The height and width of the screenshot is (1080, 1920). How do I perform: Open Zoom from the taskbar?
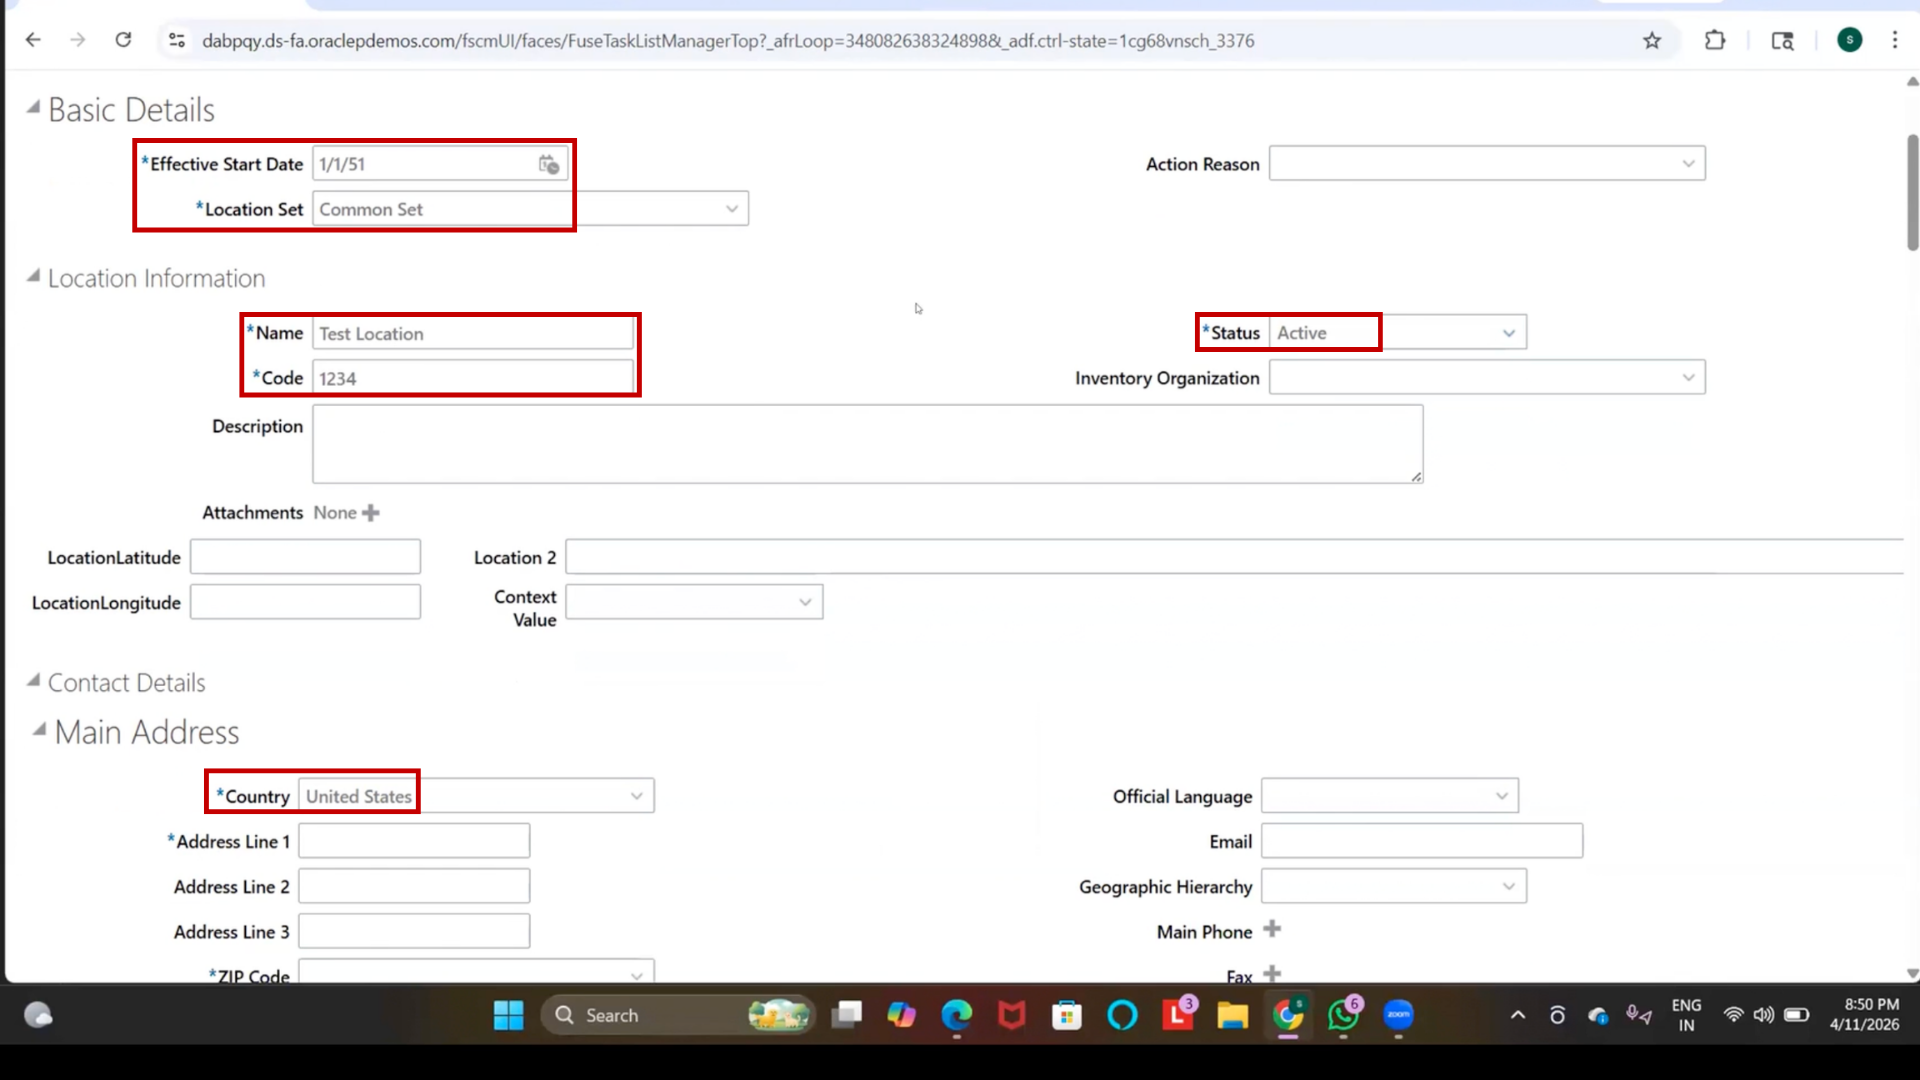(1398, 1015)
